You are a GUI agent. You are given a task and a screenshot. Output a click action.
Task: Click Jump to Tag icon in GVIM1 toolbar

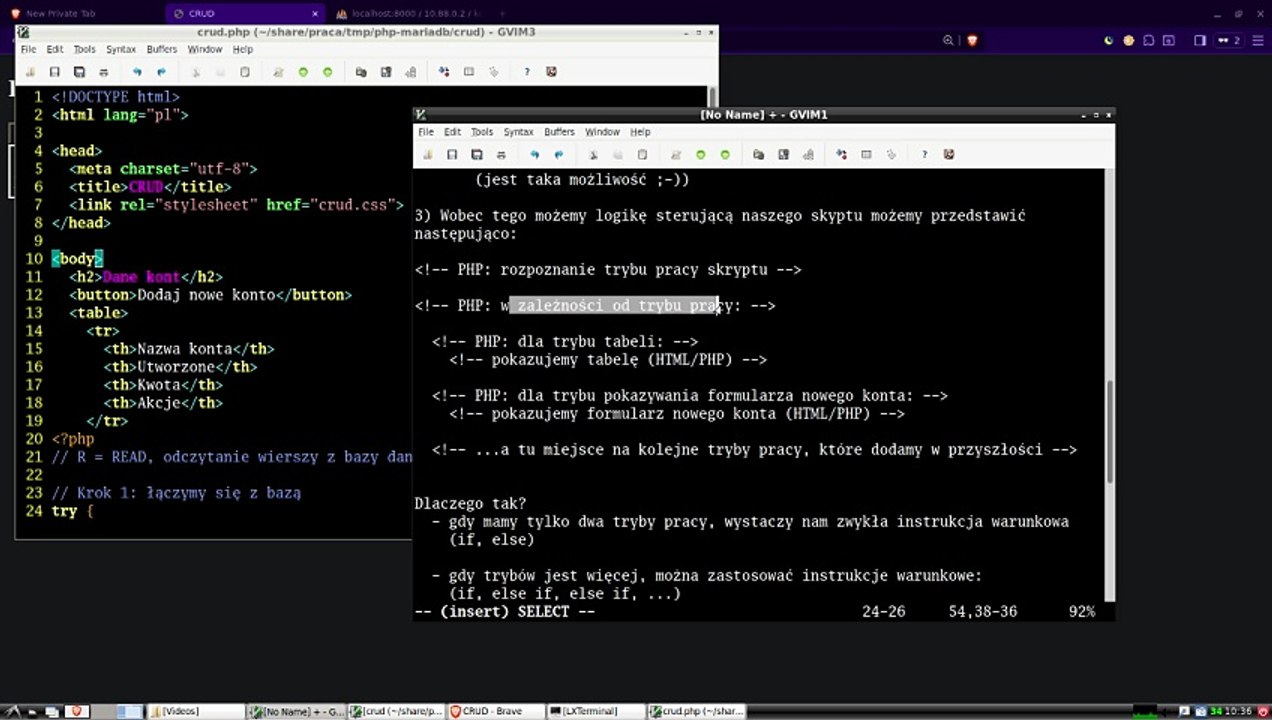891,155
